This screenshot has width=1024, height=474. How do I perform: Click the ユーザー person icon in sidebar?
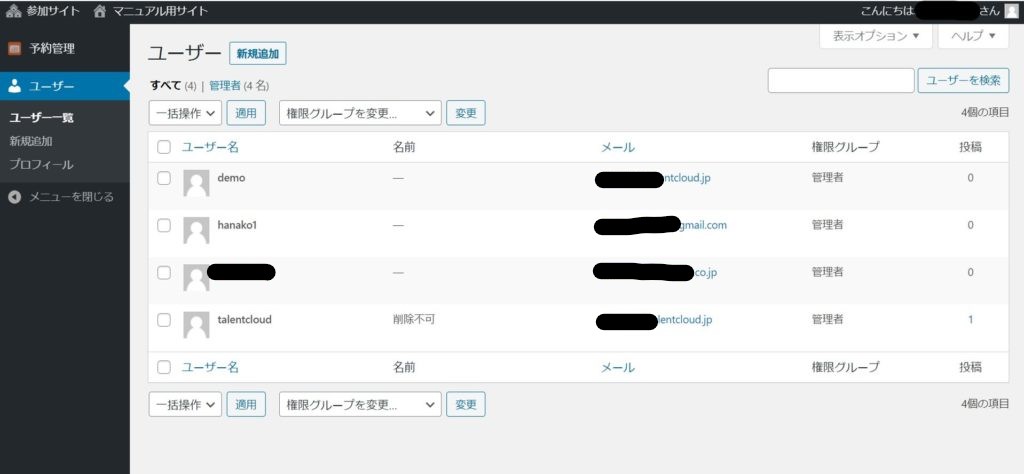pos(15,86)
